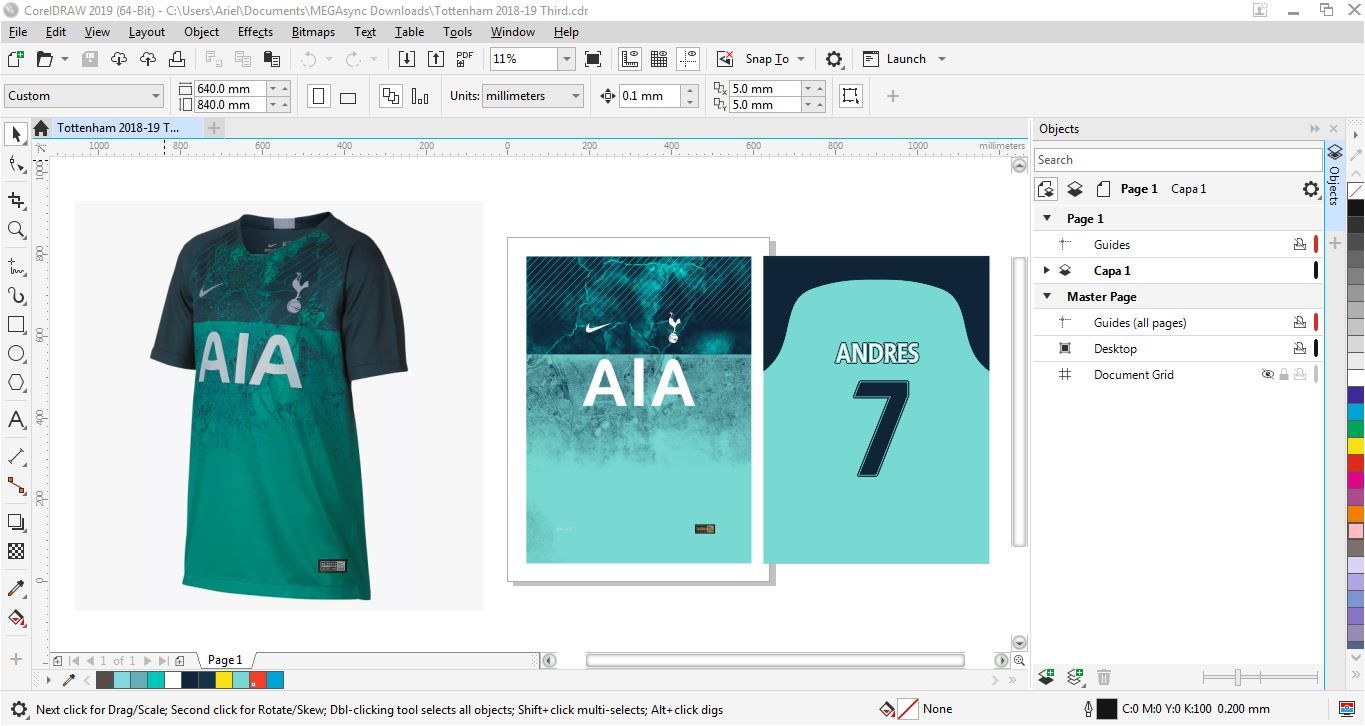
Task: Select the Ellipse tool
Action: click(16, 354)
